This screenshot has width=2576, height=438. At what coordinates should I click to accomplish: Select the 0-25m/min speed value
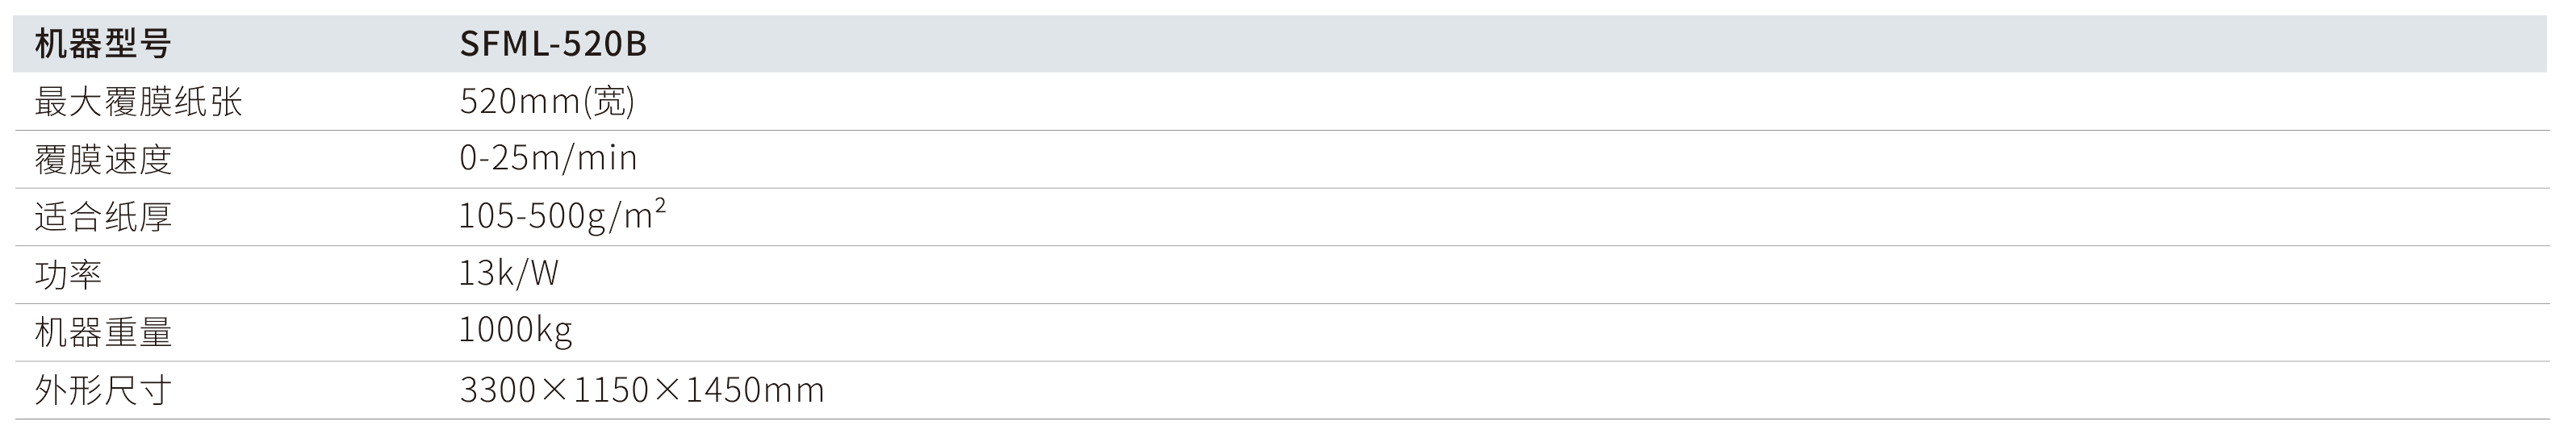[x=548, y=159]
